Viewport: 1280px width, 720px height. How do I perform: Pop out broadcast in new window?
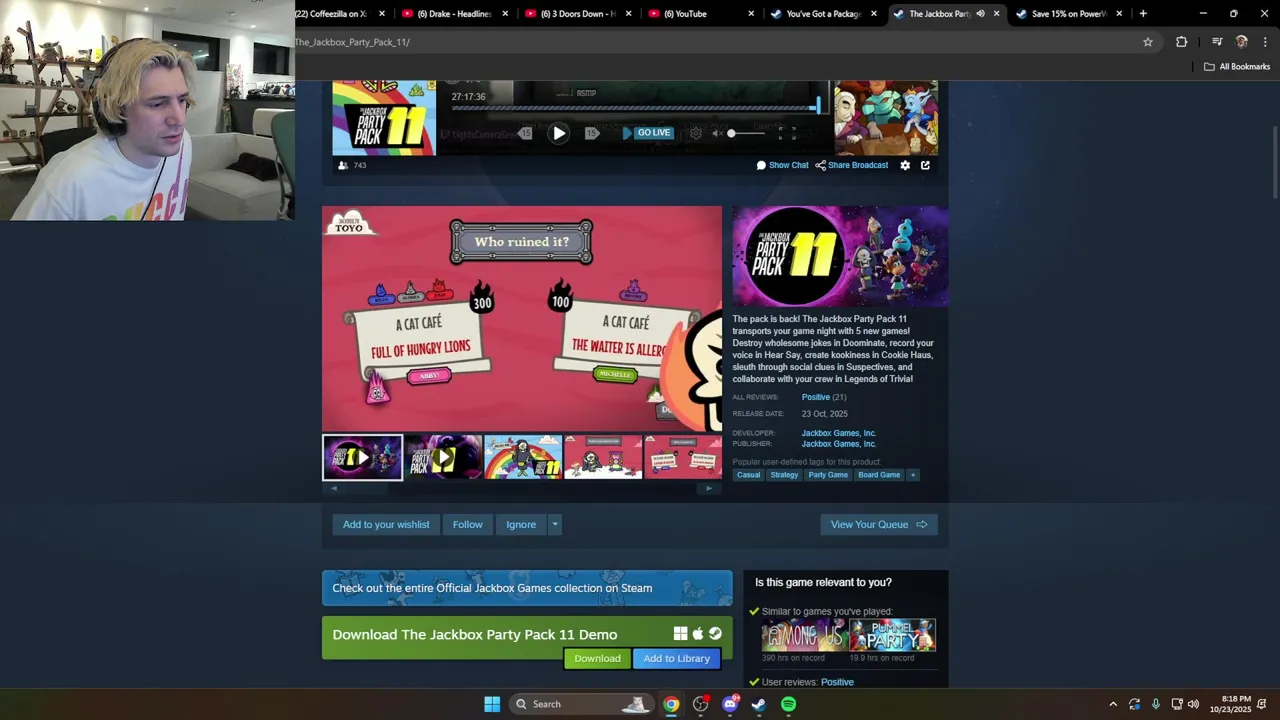point(925,165)
